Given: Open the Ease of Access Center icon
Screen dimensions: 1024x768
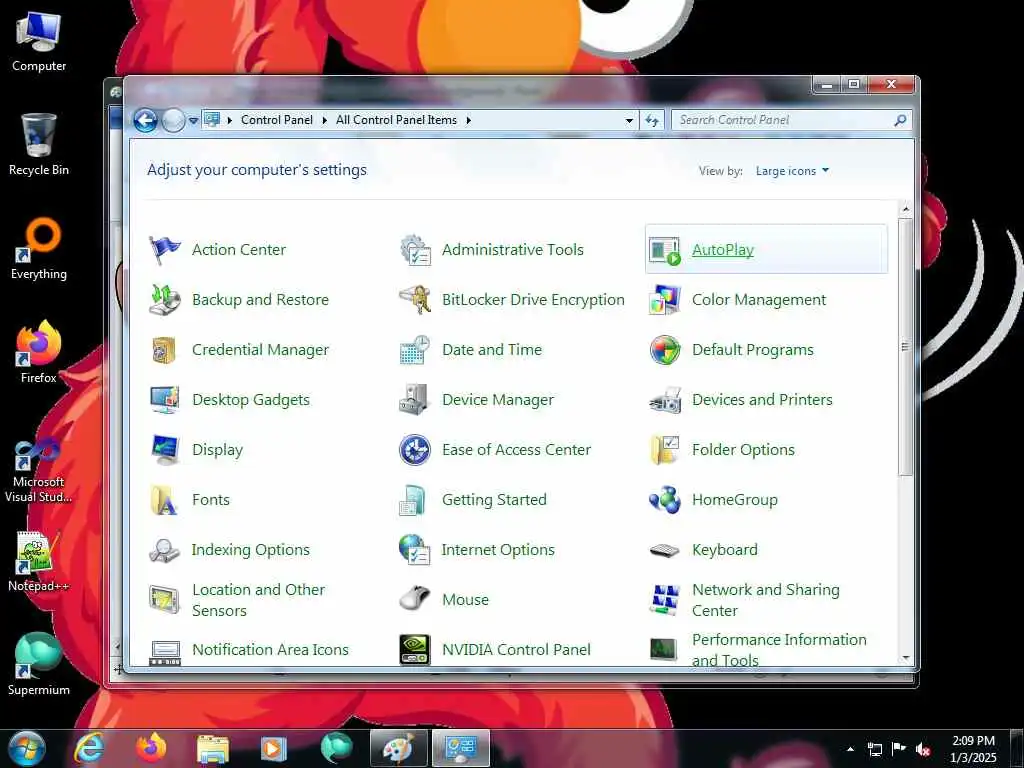Looking at the screenshot, I should pos(415,450).
